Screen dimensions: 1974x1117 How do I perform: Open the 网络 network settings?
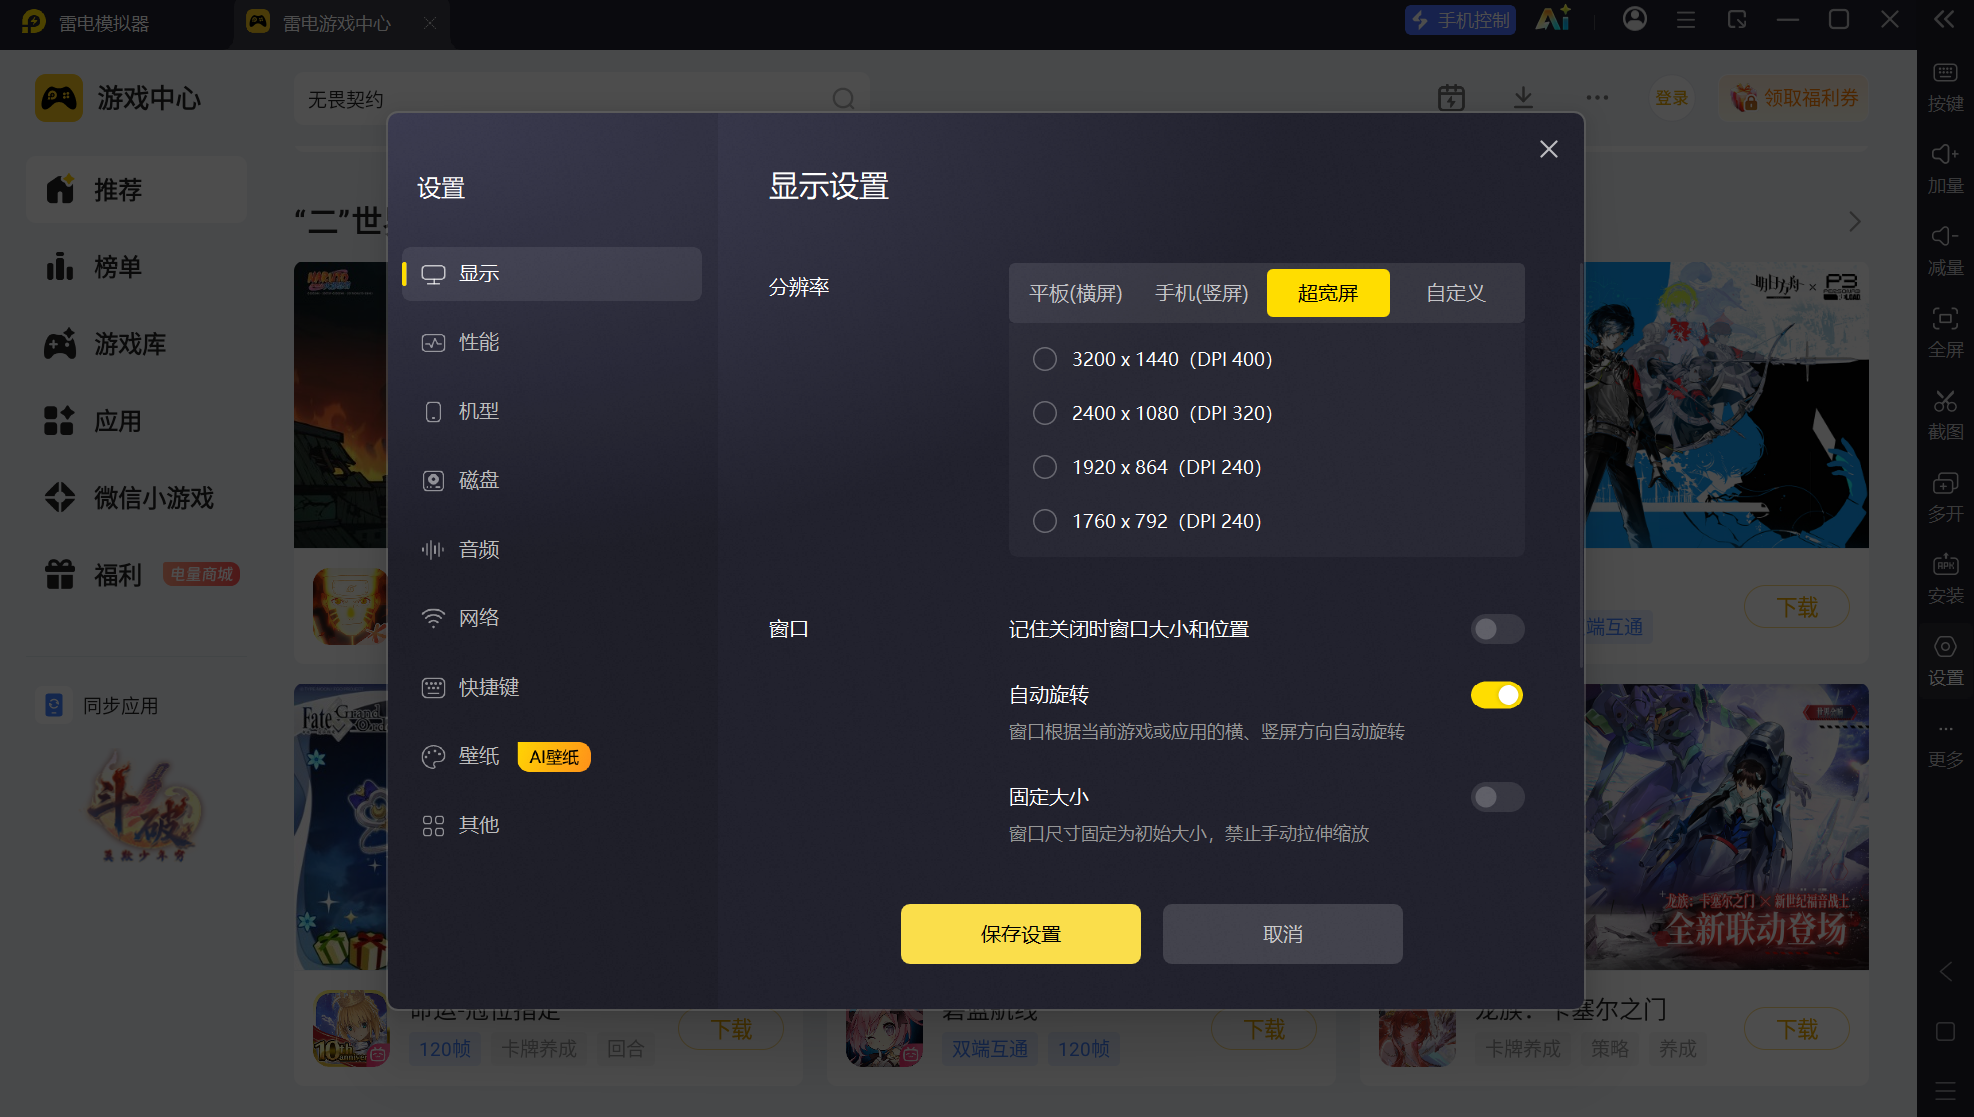[x=551, y=619]
